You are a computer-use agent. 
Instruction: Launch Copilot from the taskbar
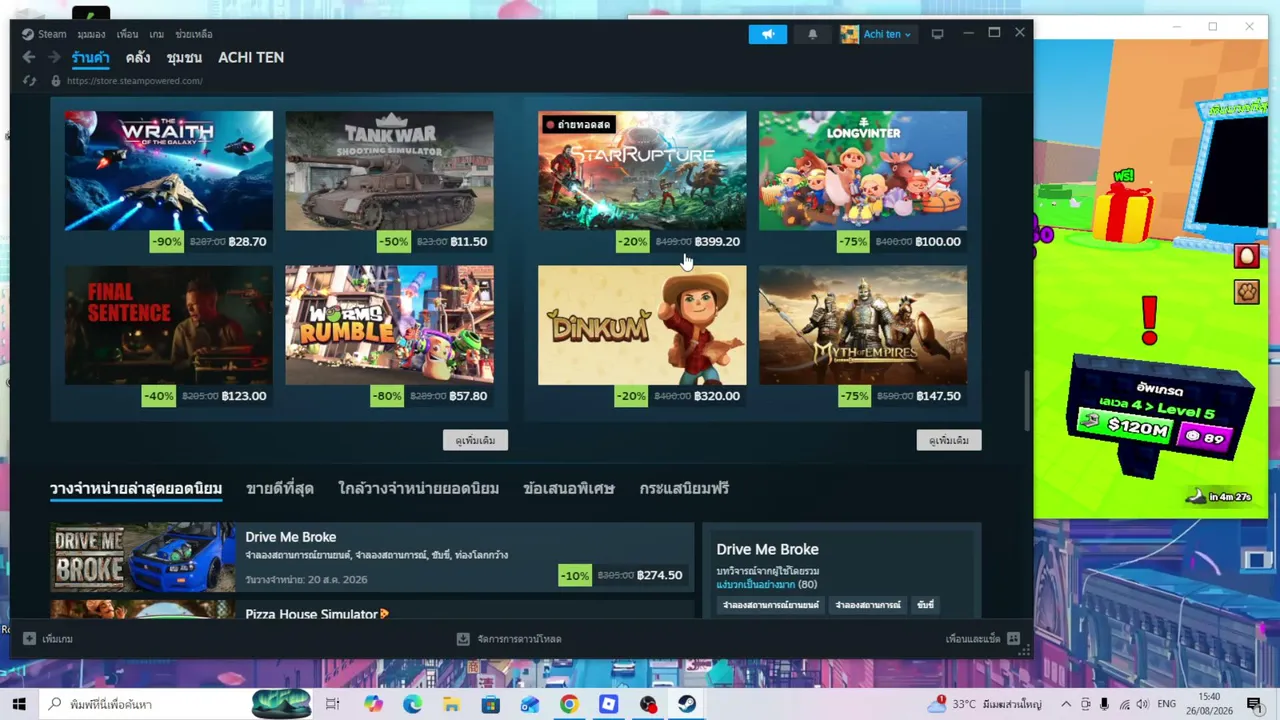pyautogui.click(x=373, y=704)
